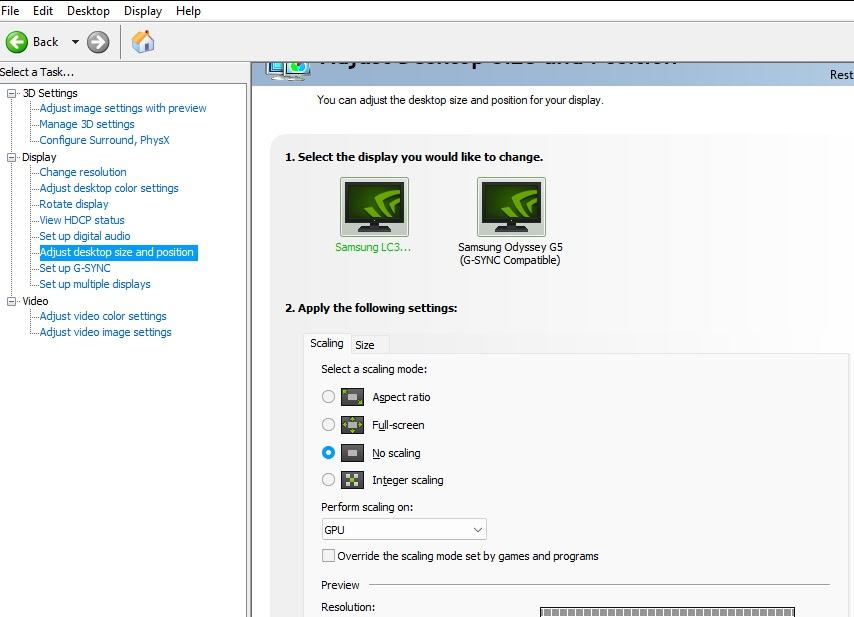Screen dimensions: 854x617
Task: Click the 3D Settings tree label
Action: (x=50, y=93)
